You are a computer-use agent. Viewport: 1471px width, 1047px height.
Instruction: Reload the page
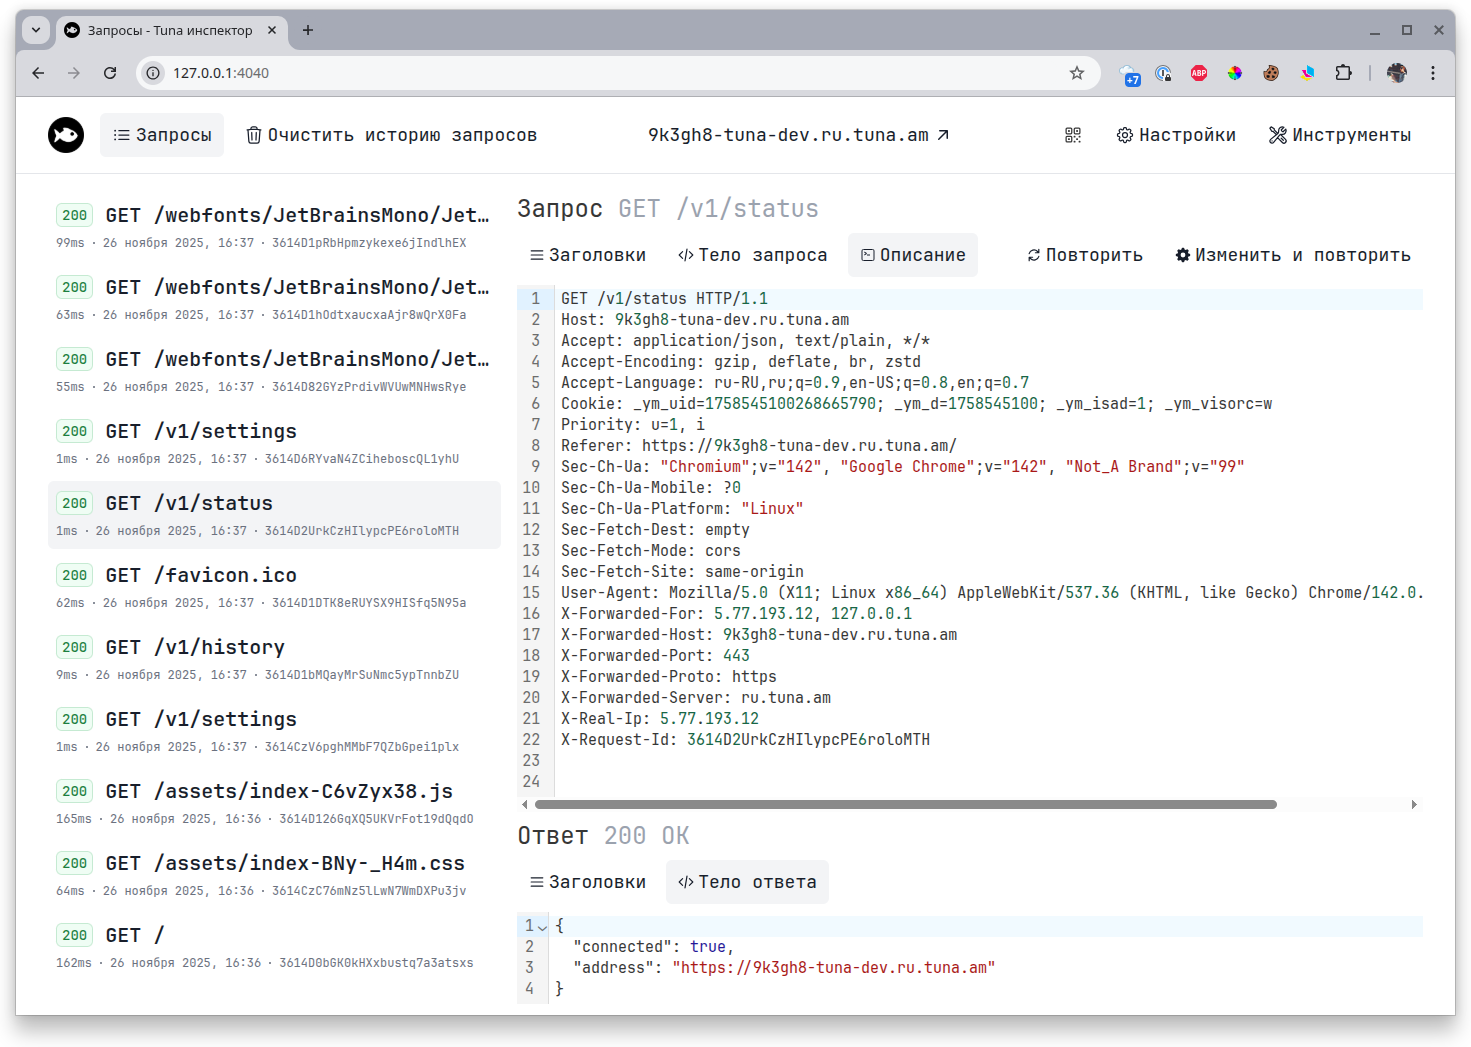point(110,73)
